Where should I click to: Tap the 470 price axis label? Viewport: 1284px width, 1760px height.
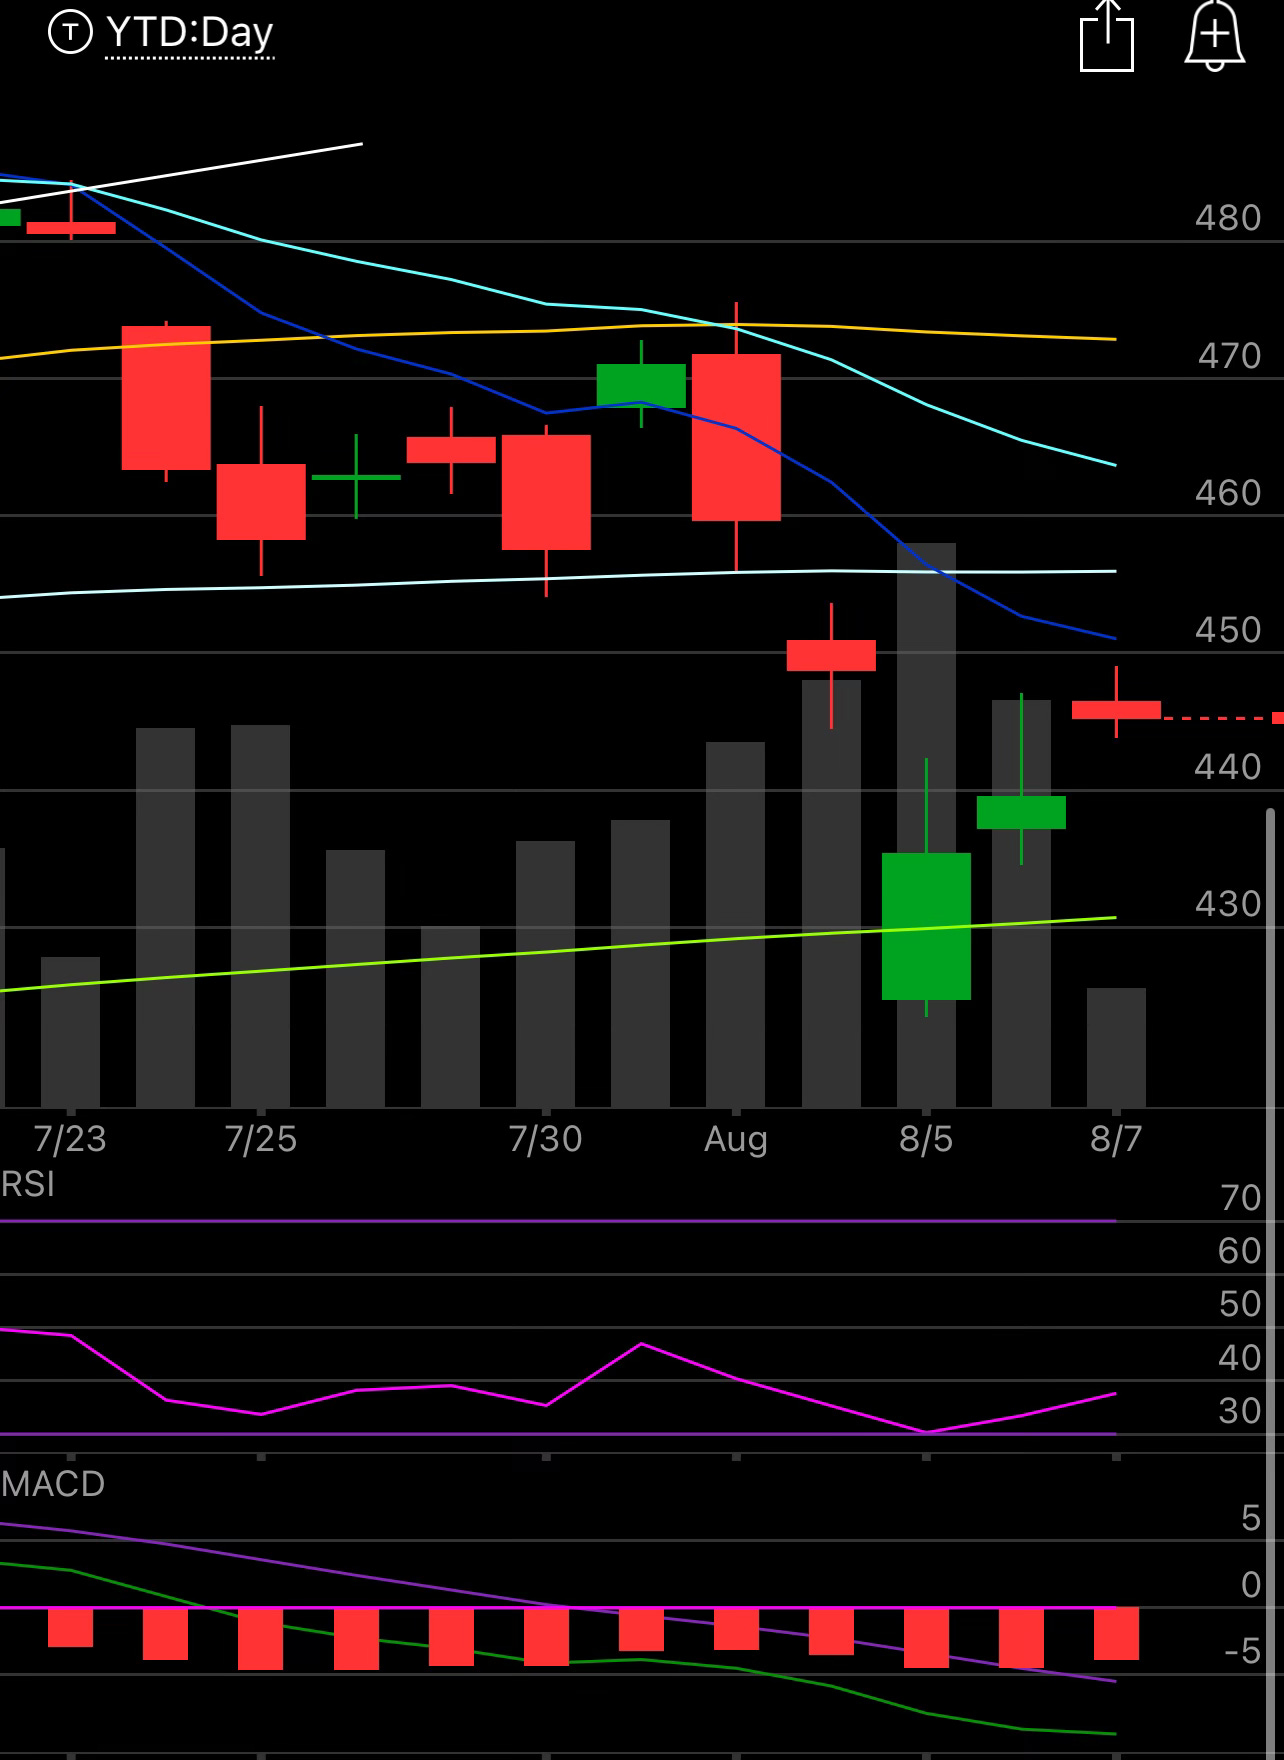[1229, 356]
